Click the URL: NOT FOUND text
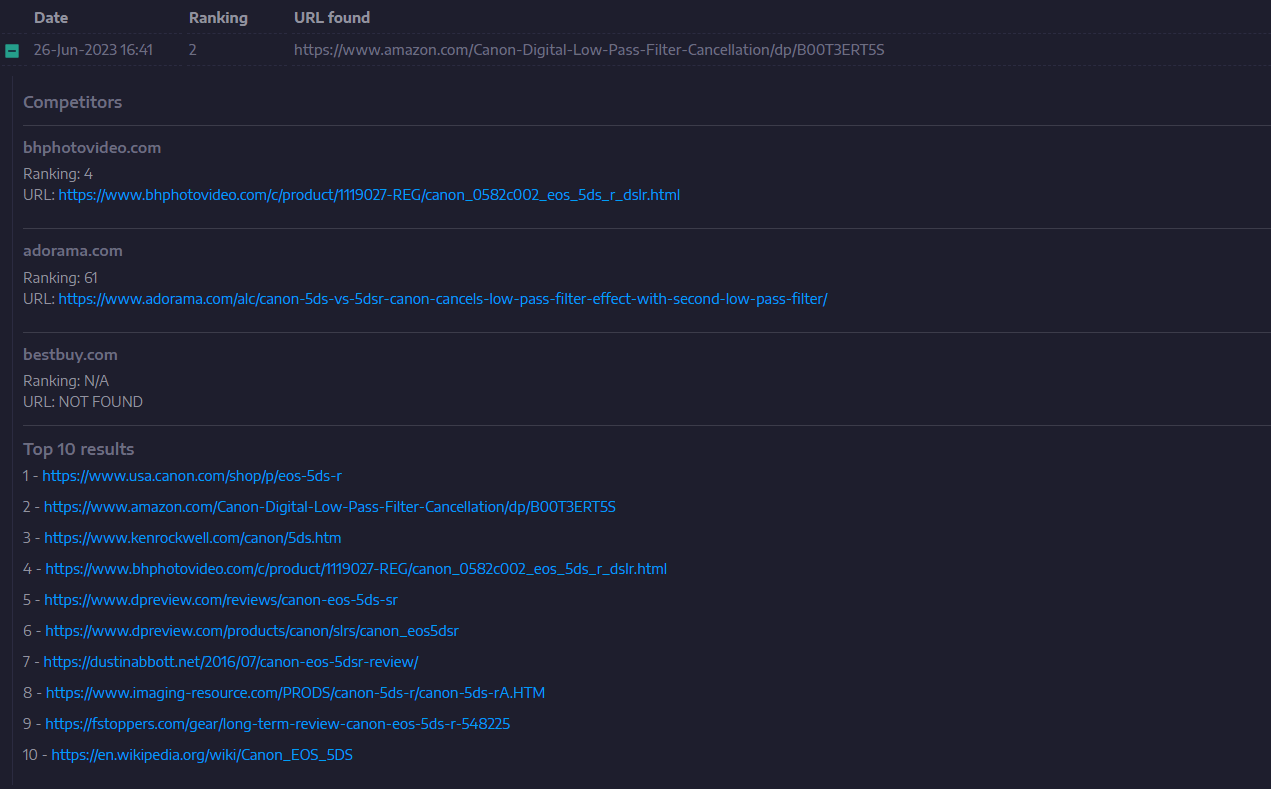The image size is (1271, 789). pyautogui.click(x=83, y=402)
